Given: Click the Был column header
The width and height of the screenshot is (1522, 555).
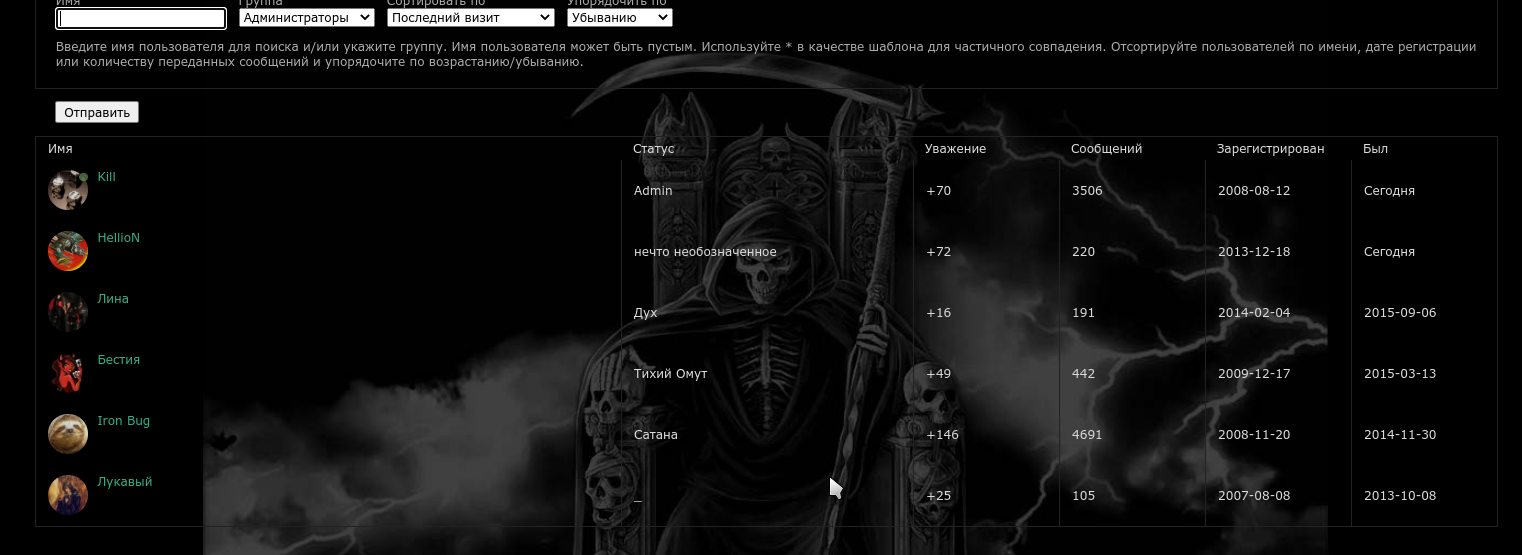Looking at the screenshot, I should [x=1376, y=149].
